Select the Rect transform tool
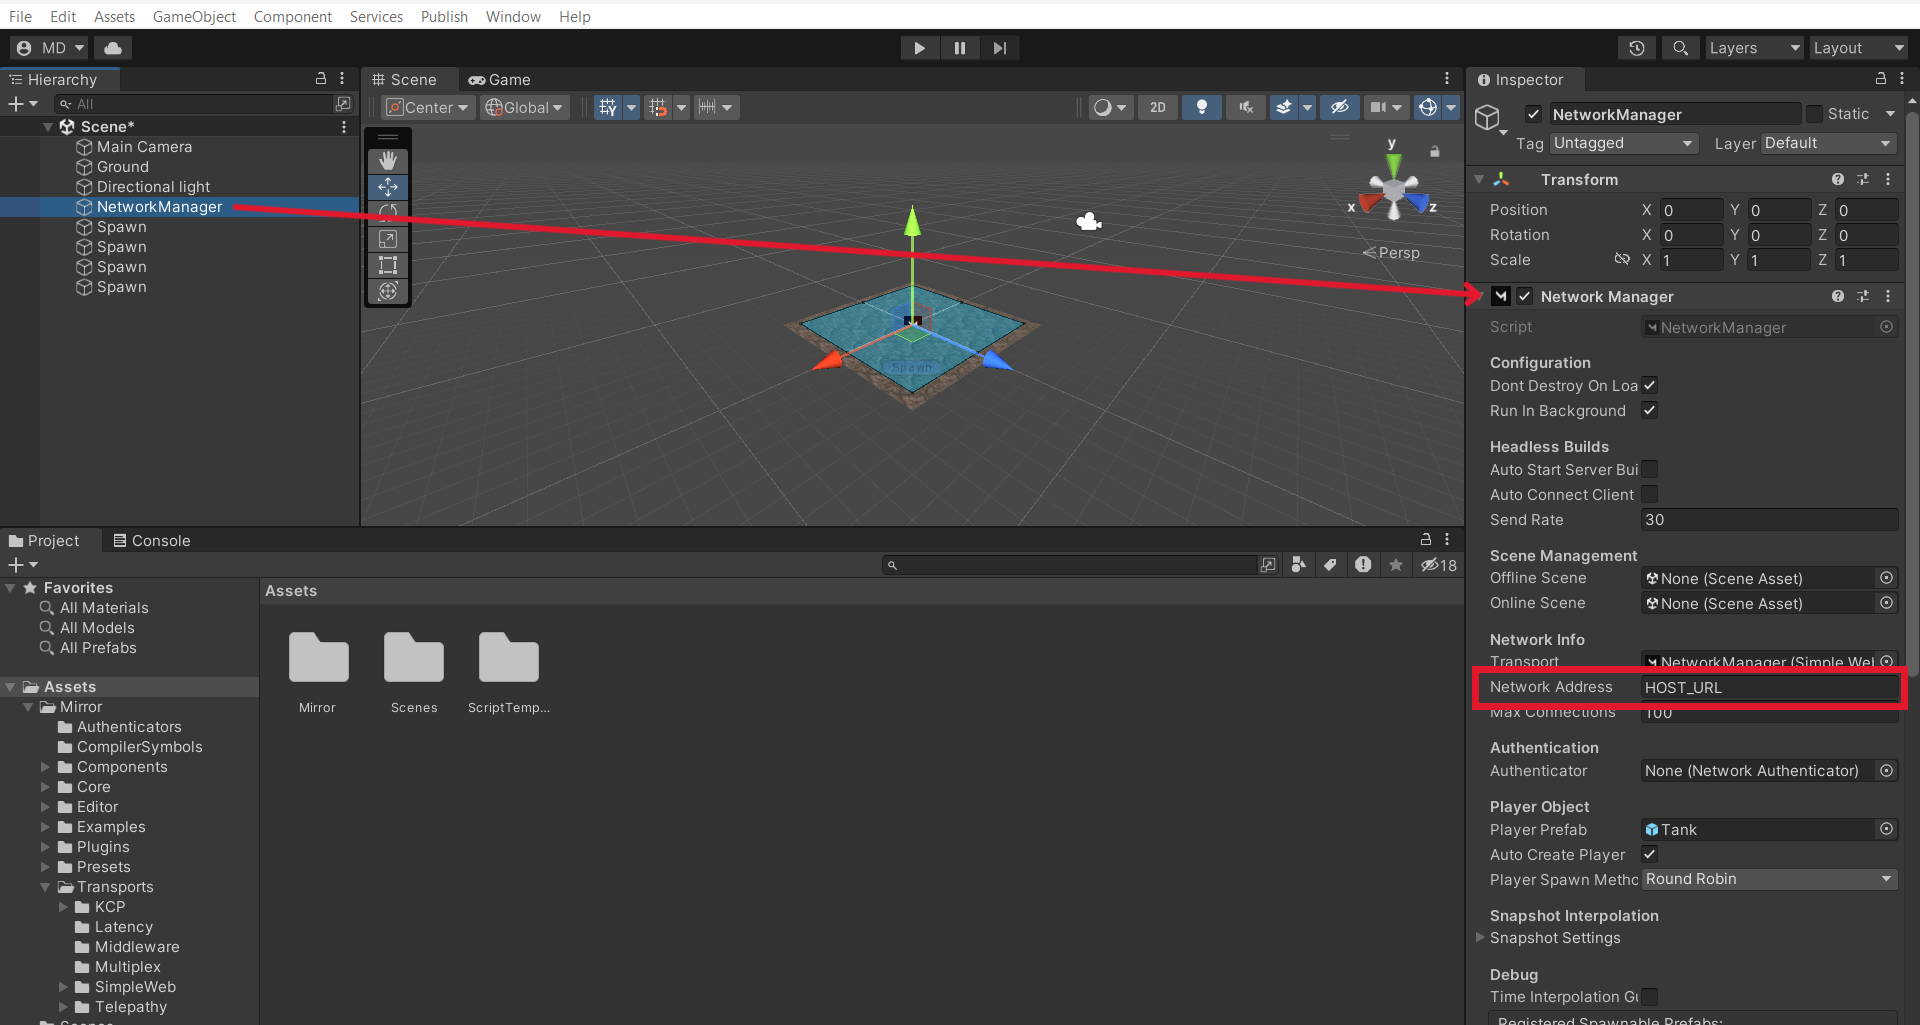The width and height of the screenshot is (1920, 1025). click(x=388, y=265)
